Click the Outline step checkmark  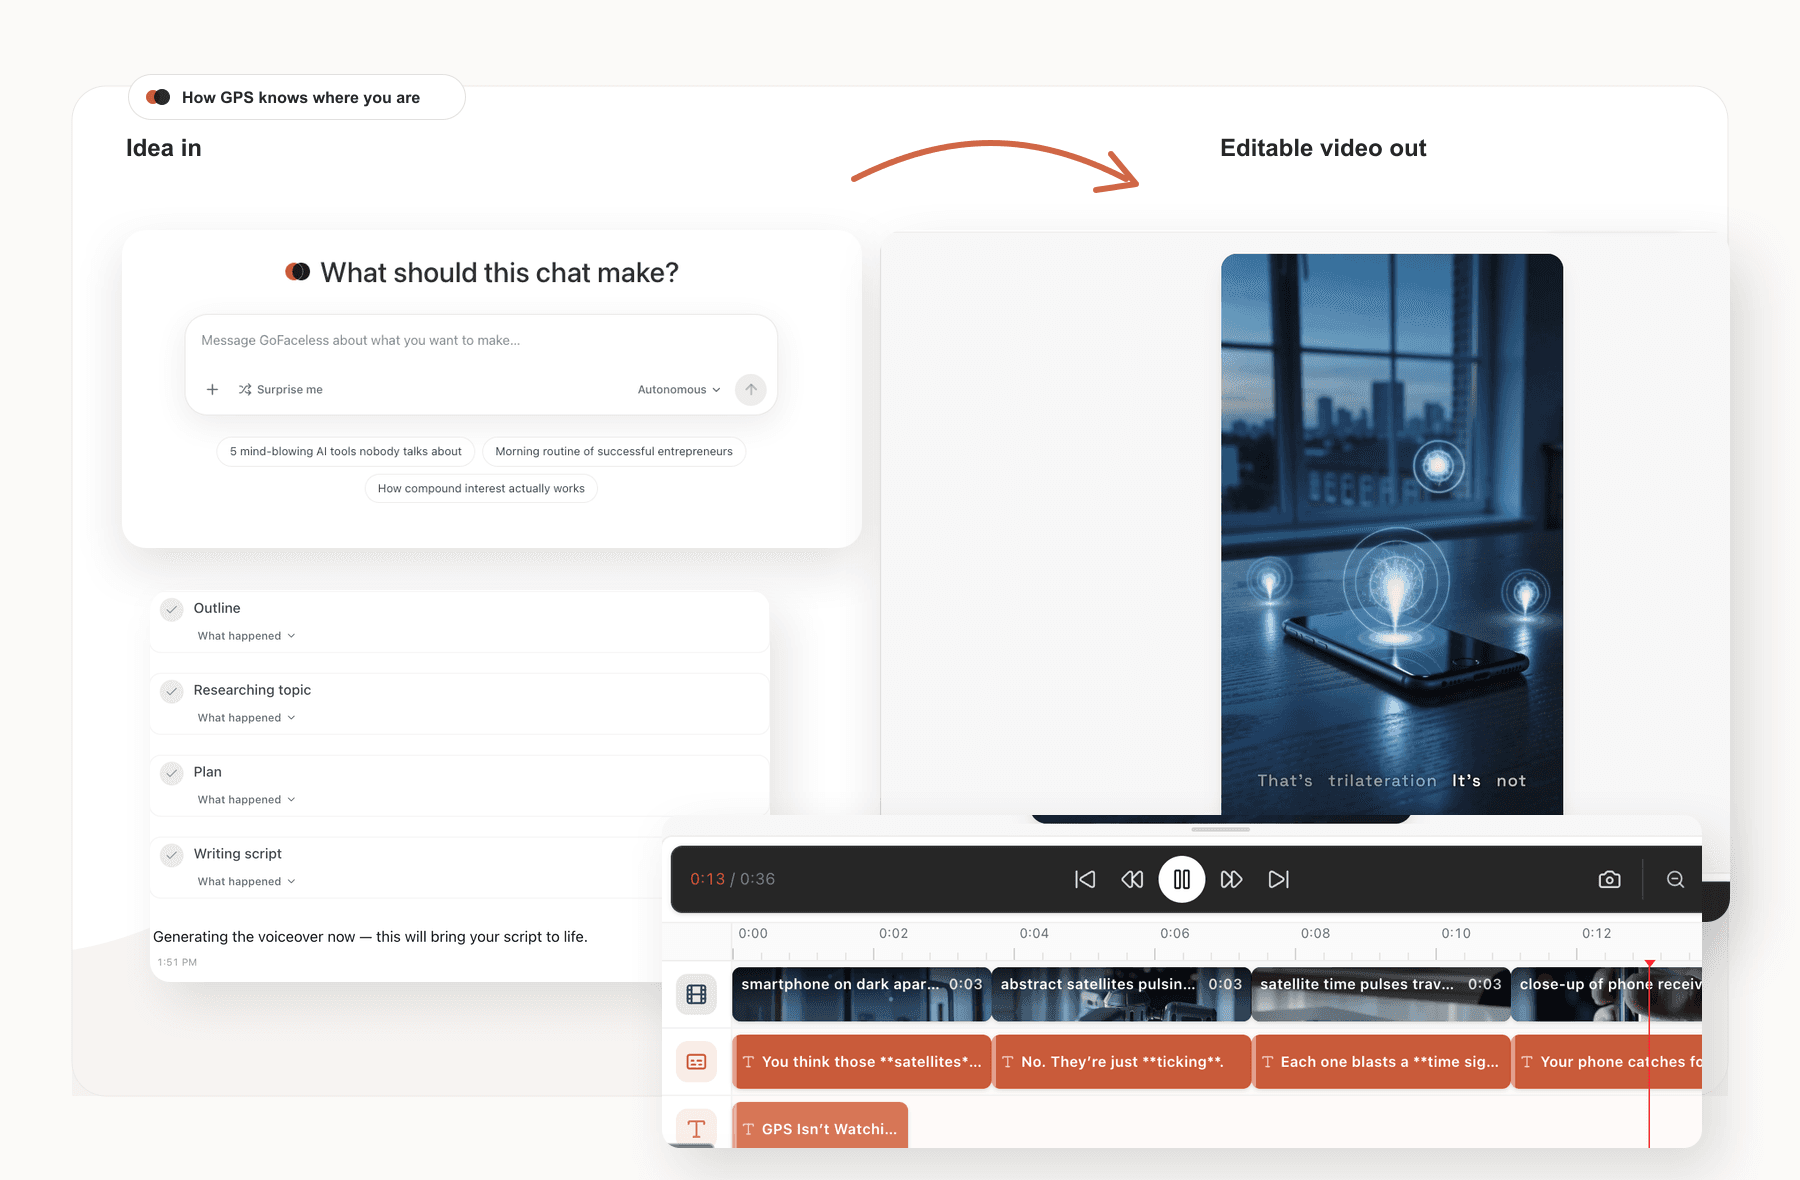tap(172, 609)
